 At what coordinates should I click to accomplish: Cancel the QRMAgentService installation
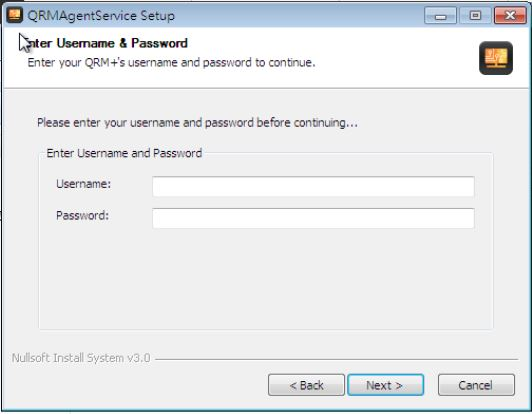tap(476, 385)
